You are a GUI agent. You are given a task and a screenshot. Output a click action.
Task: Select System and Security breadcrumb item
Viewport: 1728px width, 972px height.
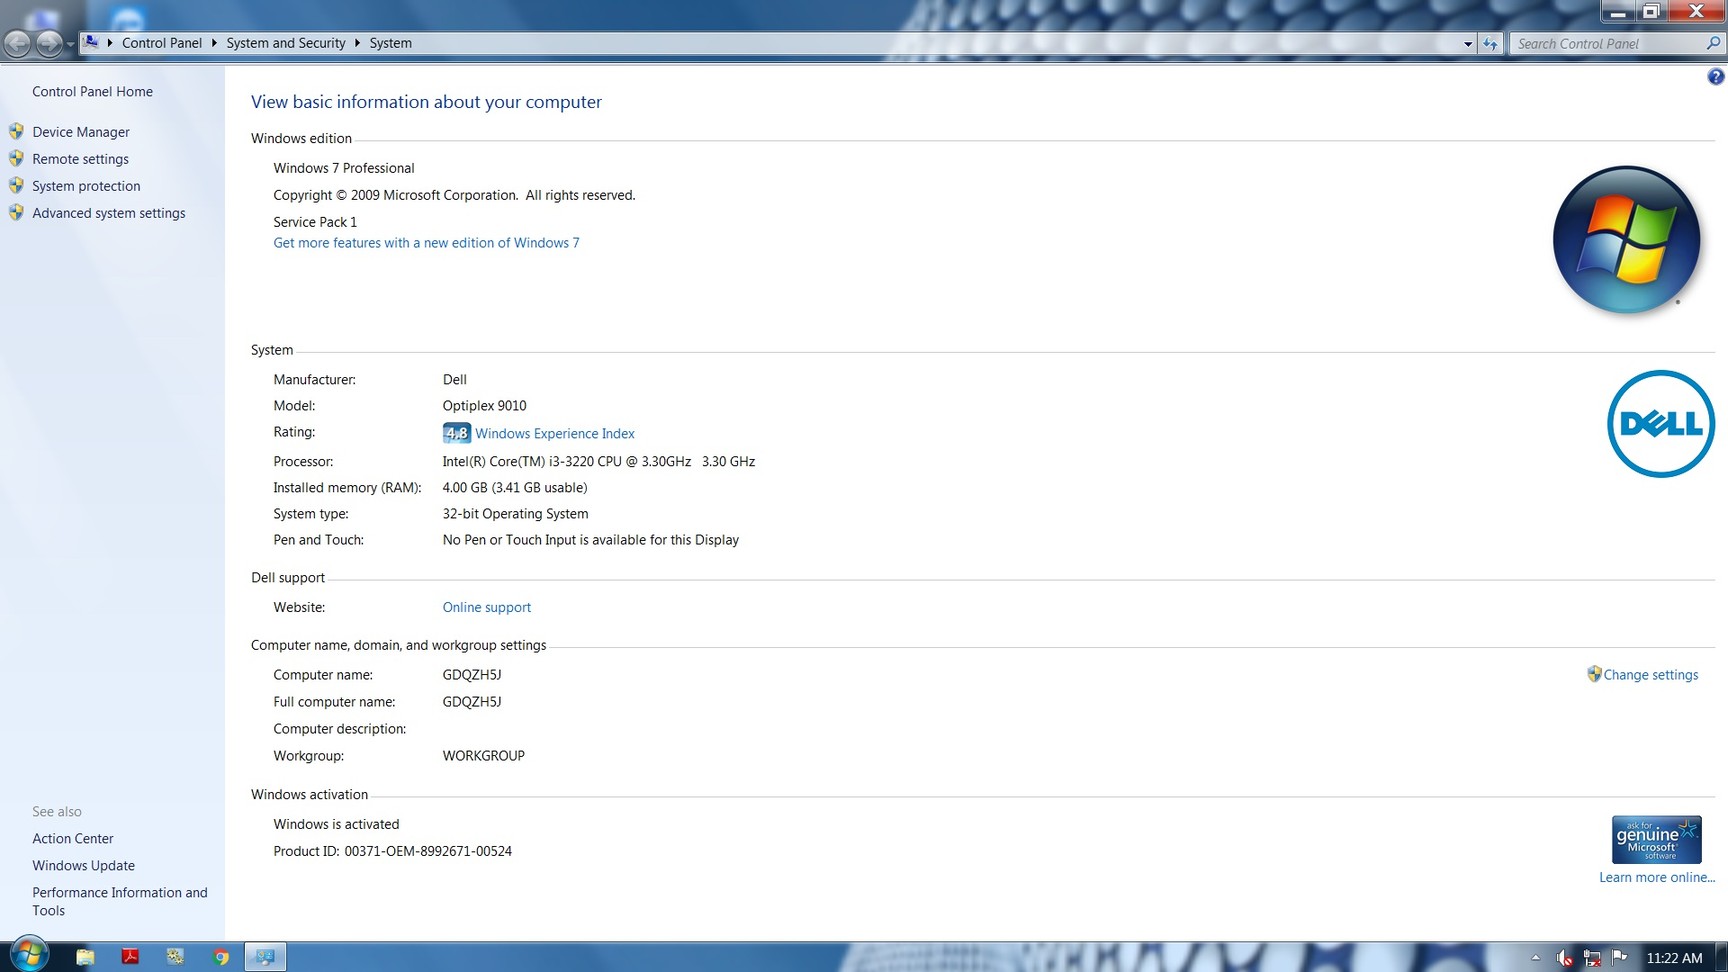coord(285,43)
